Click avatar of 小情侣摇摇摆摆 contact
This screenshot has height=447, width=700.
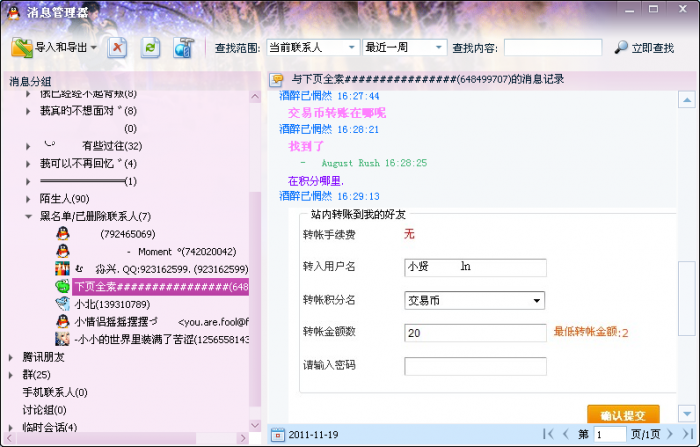click(x=63, y=322)
